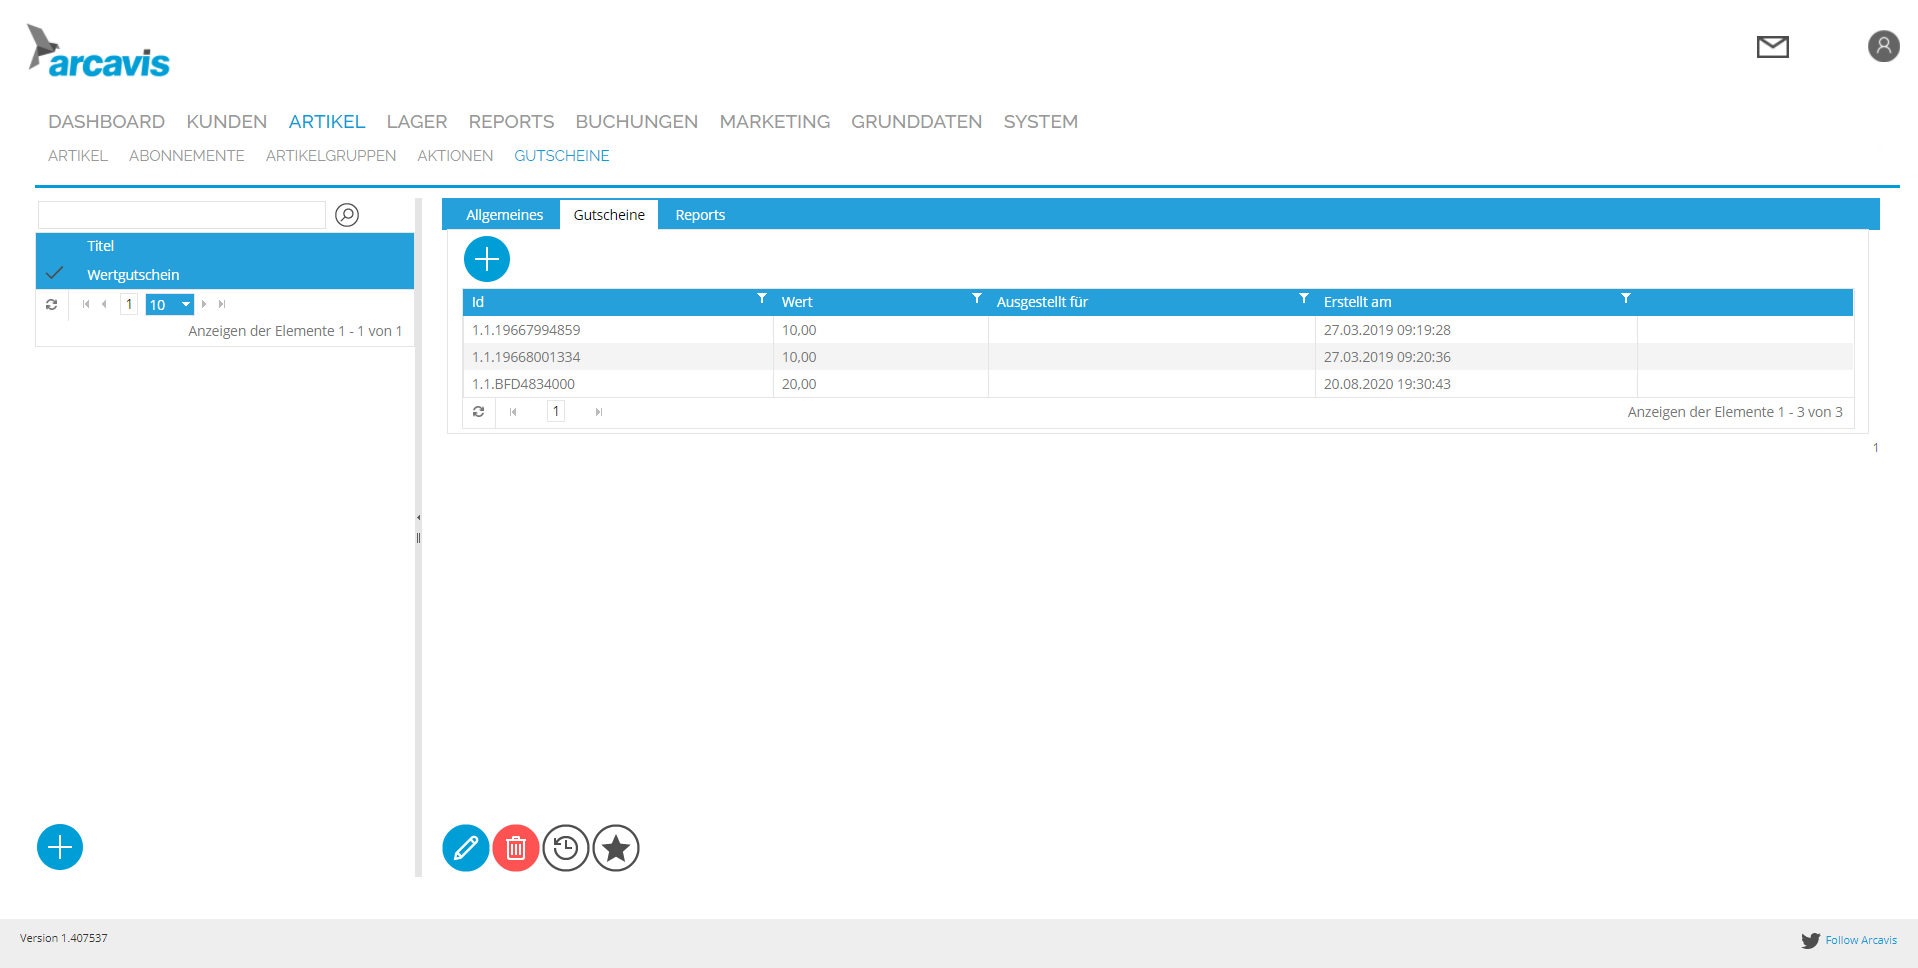The width and height of the screenshot is (1918, 968).
Task: Edit the selected voucher with the pencil icon
Action: pos(465,847)
